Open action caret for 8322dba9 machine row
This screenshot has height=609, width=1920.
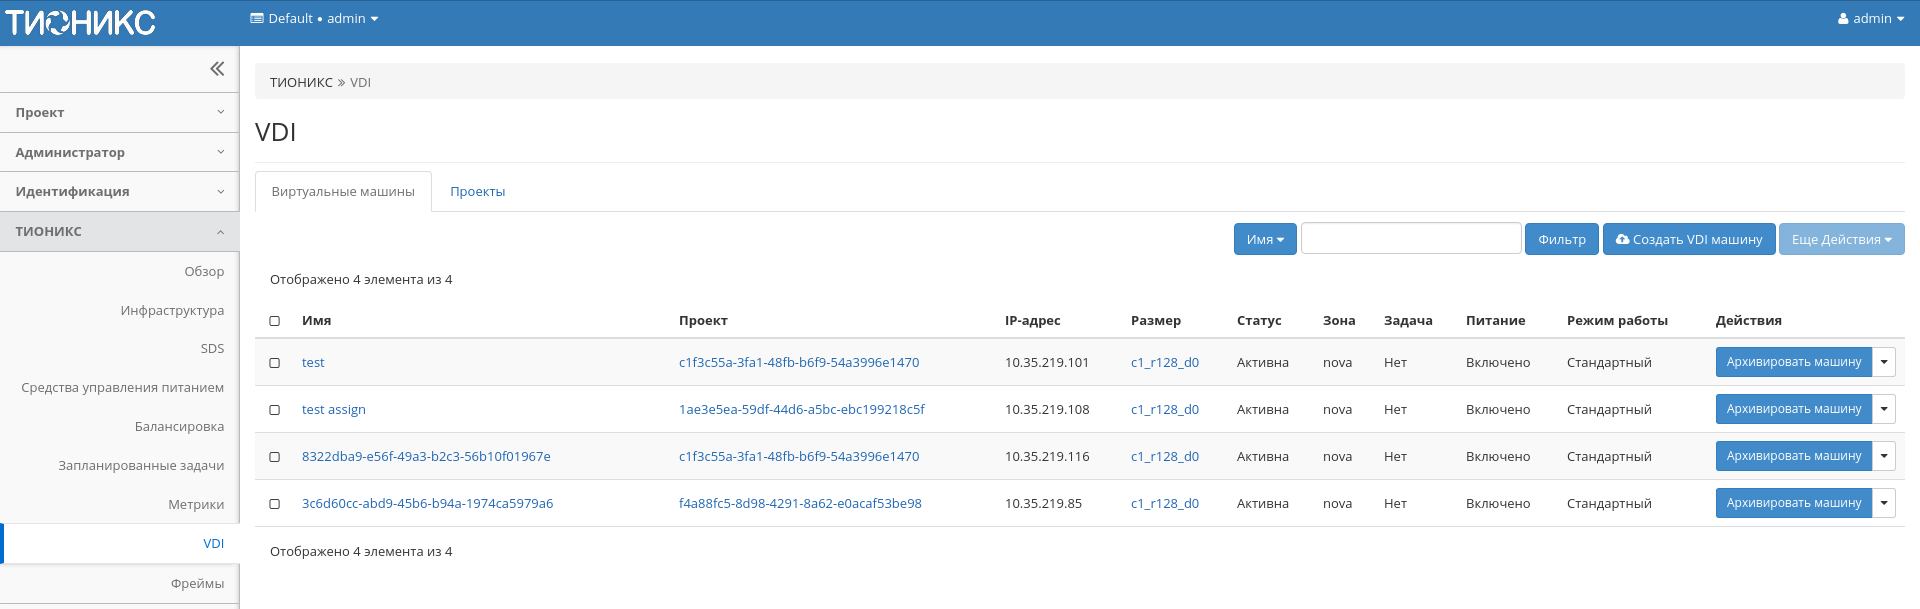1884,456
